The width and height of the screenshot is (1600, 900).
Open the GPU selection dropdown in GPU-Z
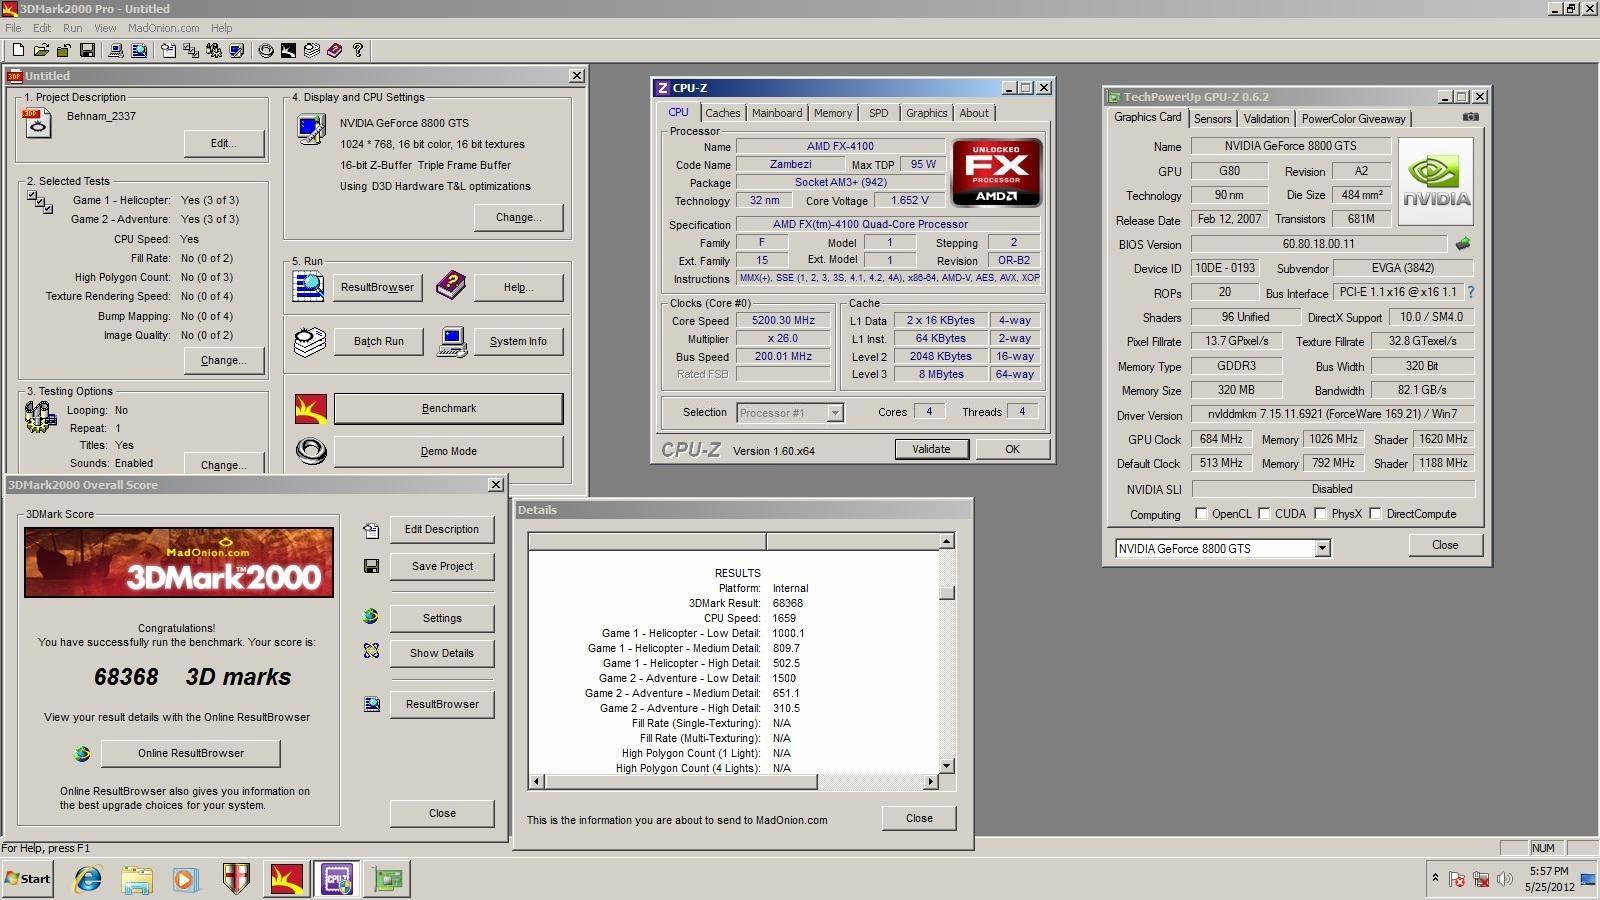coord(1322,548)
